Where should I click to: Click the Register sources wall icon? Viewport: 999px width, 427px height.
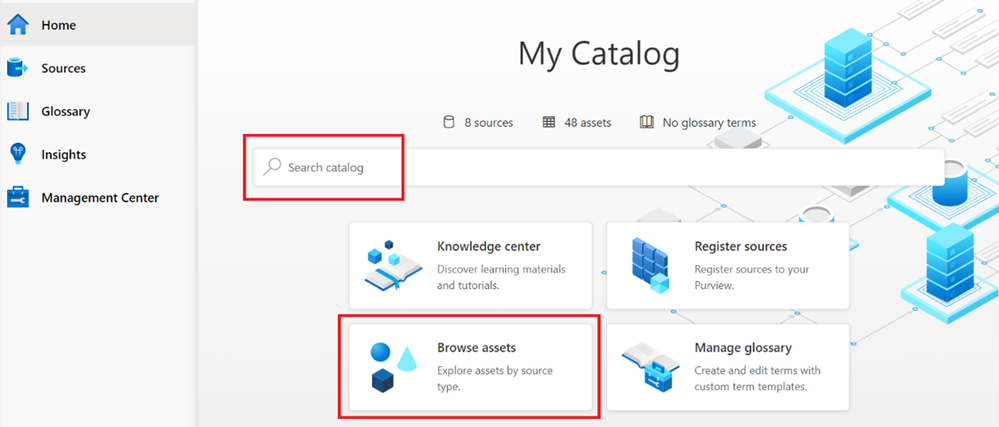649,265
